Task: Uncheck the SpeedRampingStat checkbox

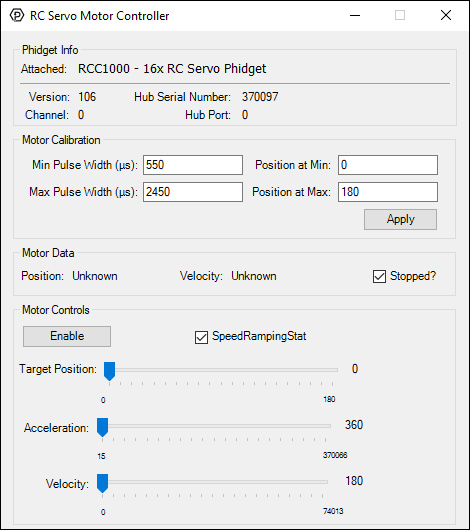Action: click(x=201, y=337)
